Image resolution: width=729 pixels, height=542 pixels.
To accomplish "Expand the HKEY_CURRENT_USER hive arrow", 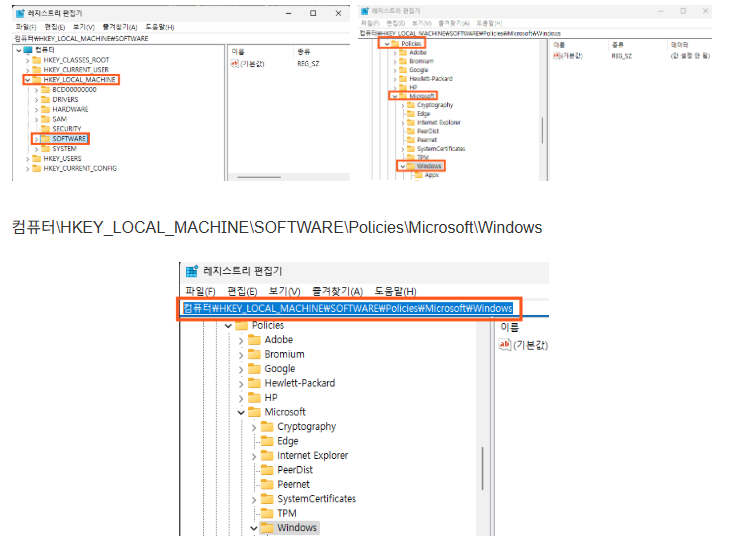I will pos(27,69).
